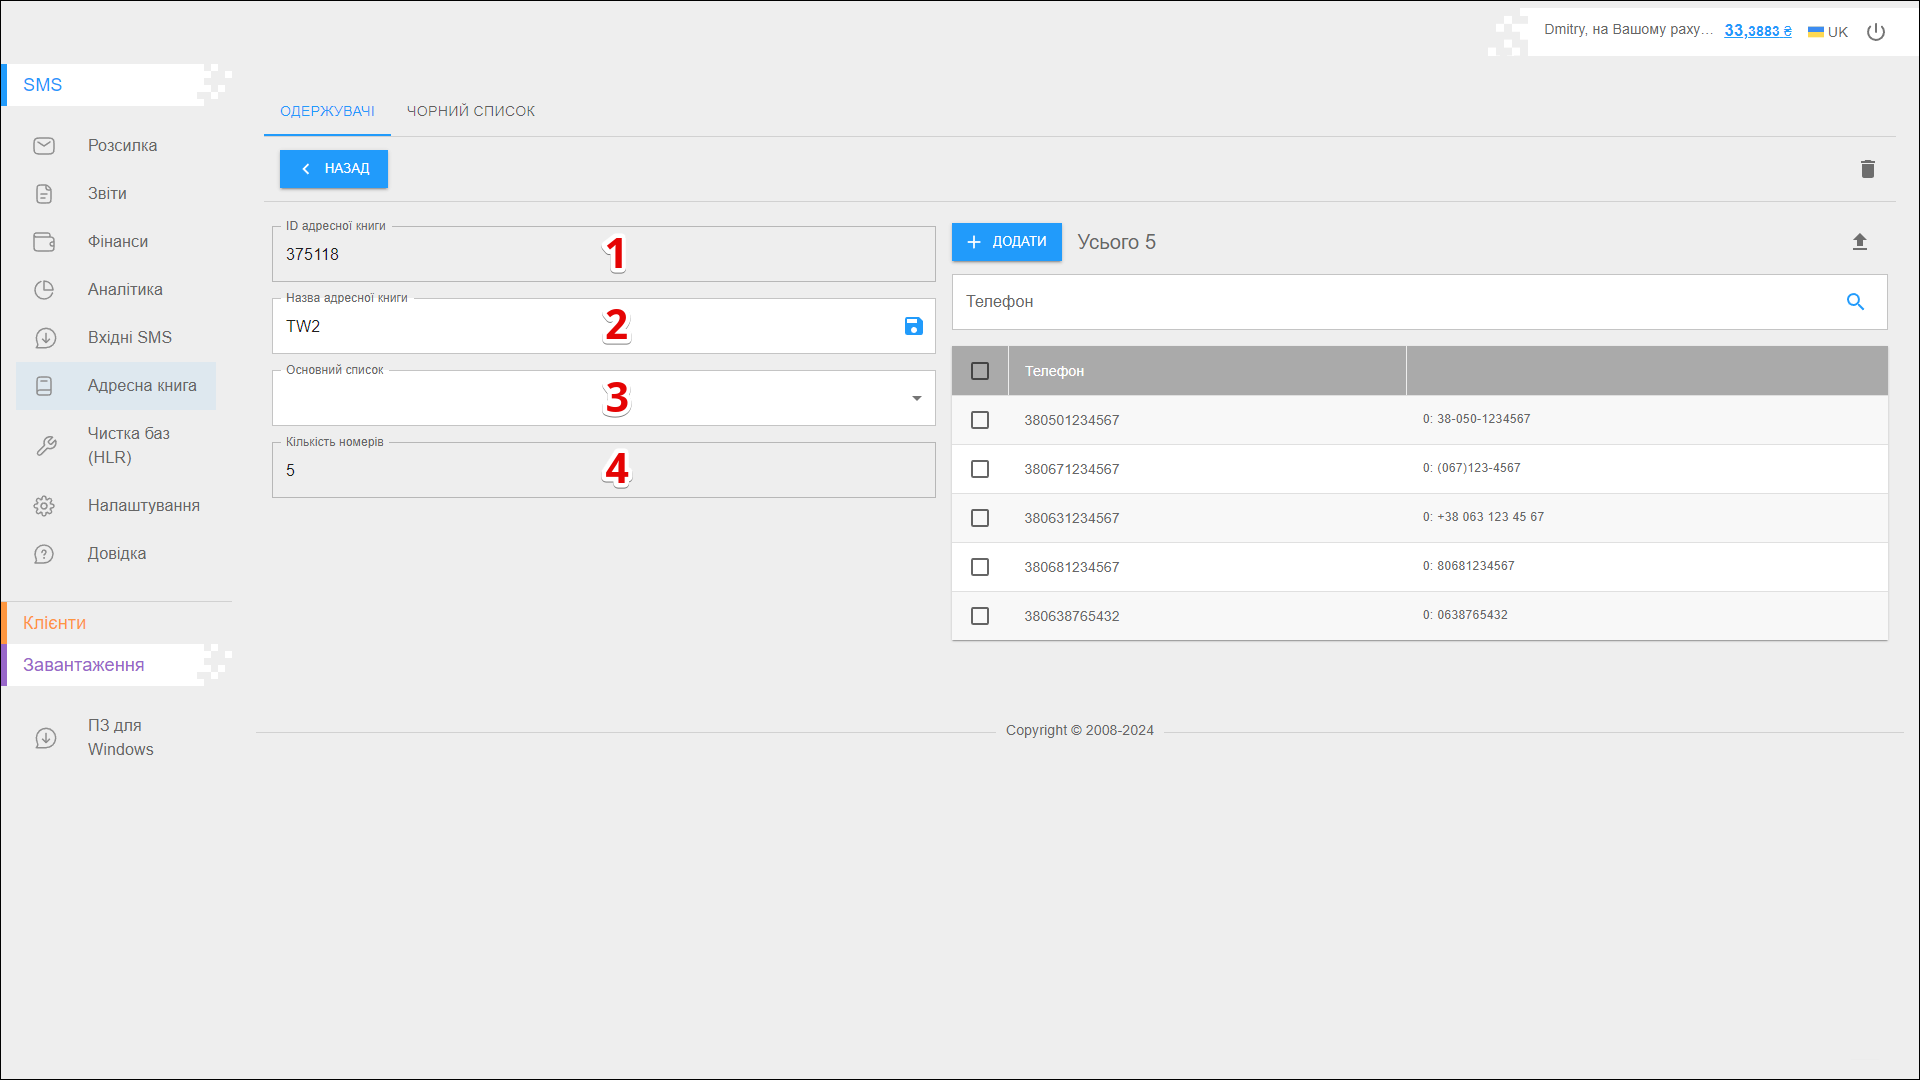Expand the Клієнти section
Screen dimensions: 1920x1080
(55, 623)
